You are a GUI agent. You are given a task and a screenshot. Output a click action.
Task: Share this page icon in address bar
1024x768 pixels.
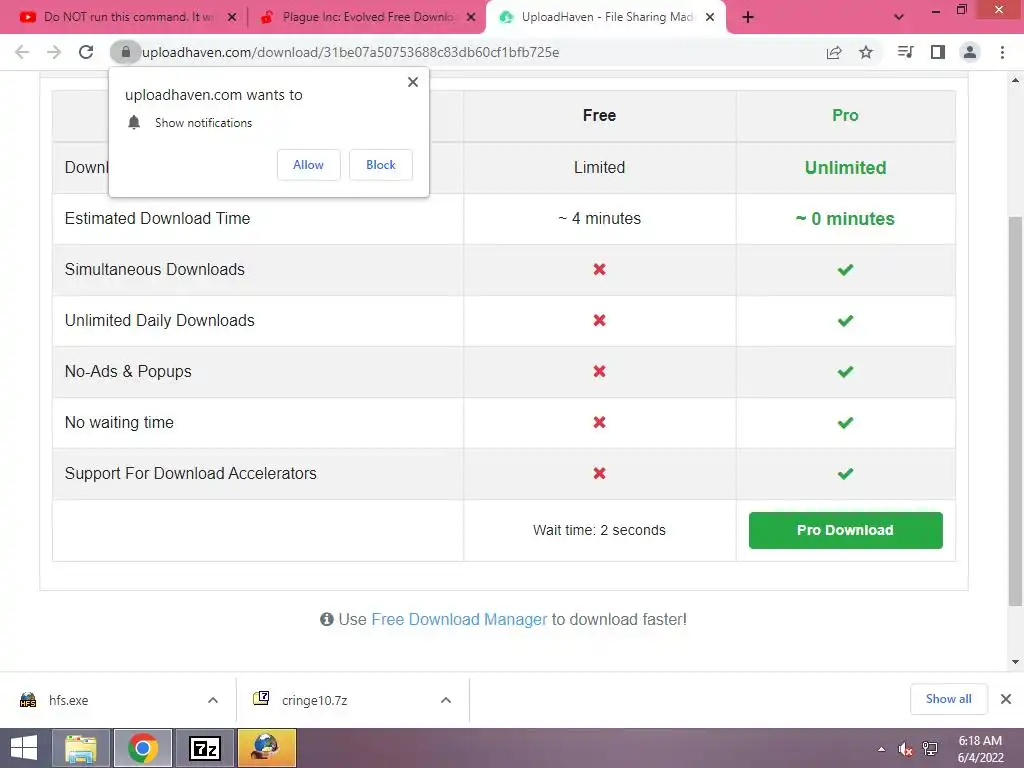834,52
